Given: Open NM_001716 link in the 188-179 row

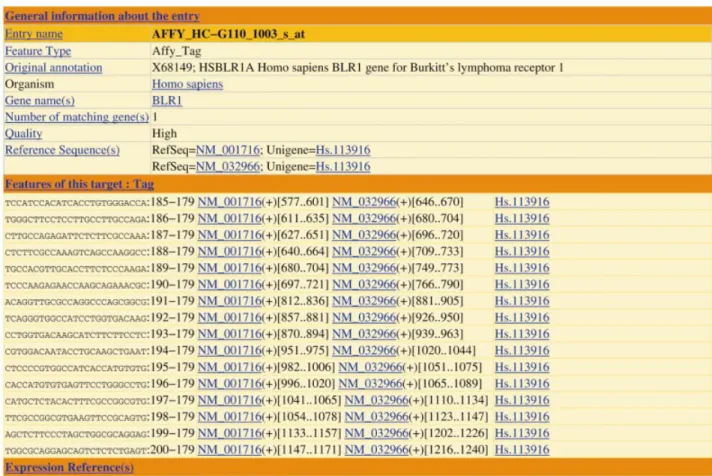Looking at the screenshot, I should [230, 251].
